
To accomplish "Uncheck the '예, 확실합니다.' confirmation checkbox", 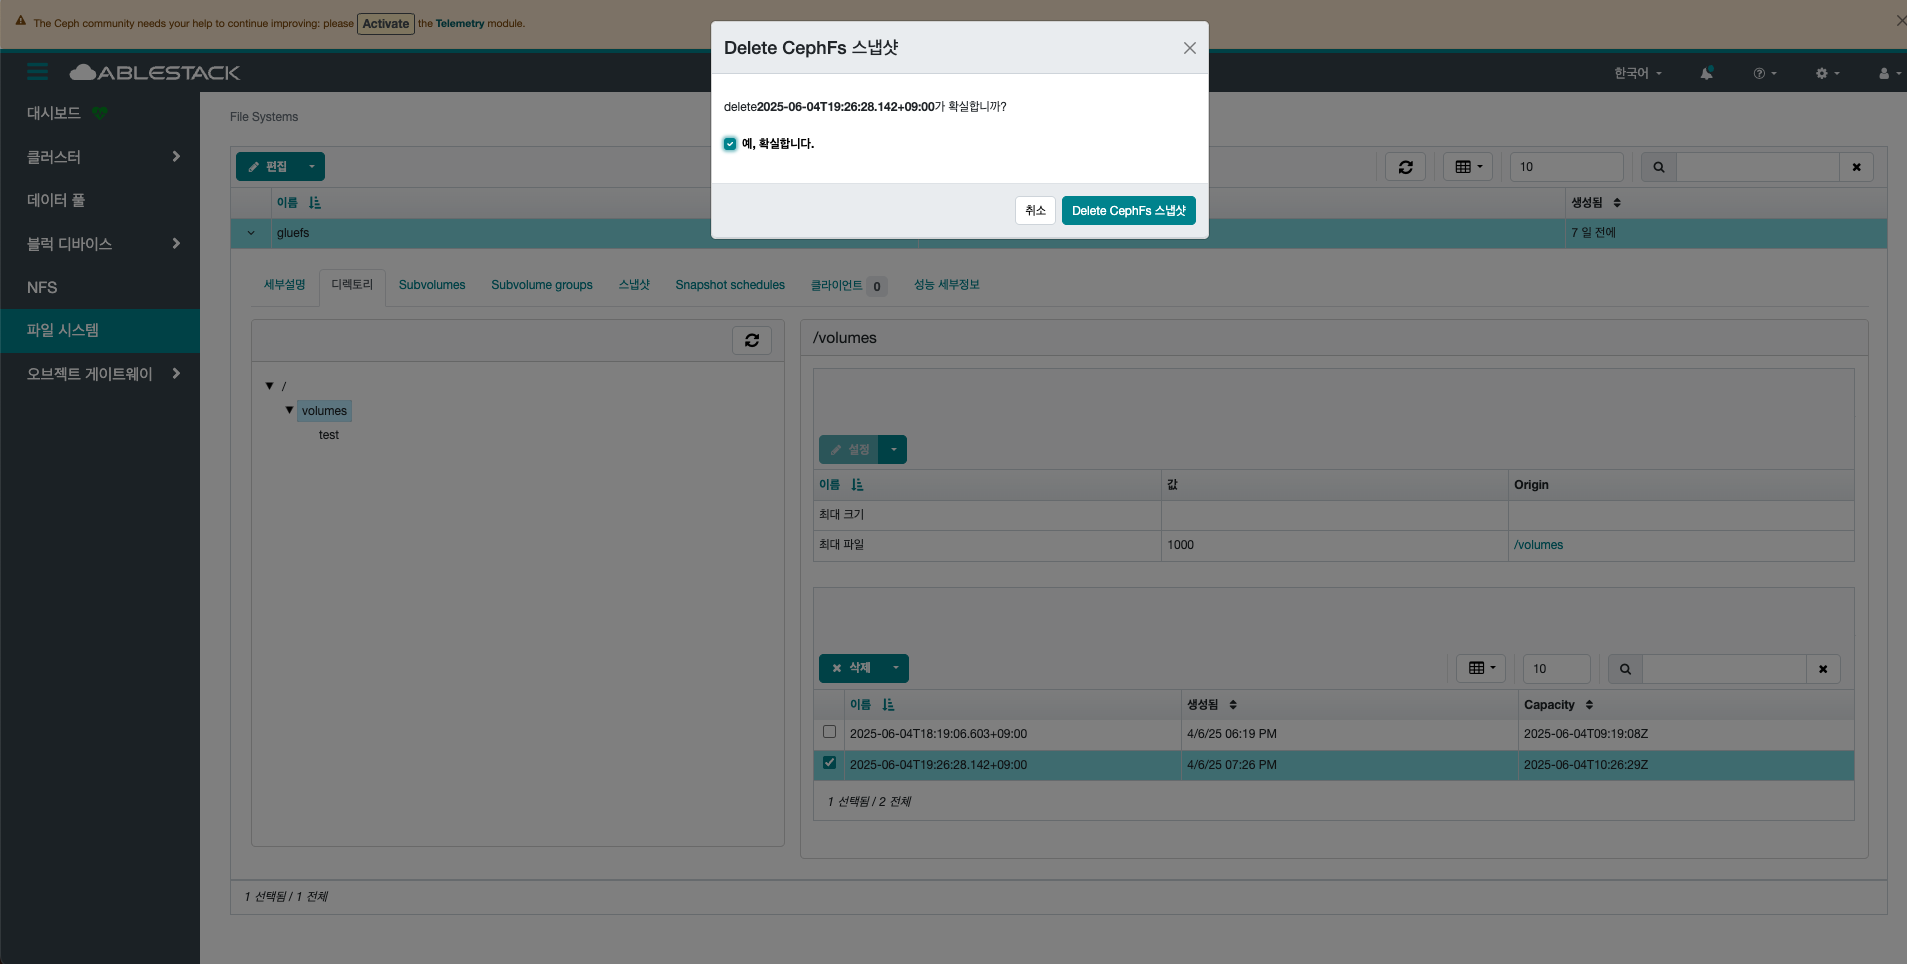I will click(730, 144).
